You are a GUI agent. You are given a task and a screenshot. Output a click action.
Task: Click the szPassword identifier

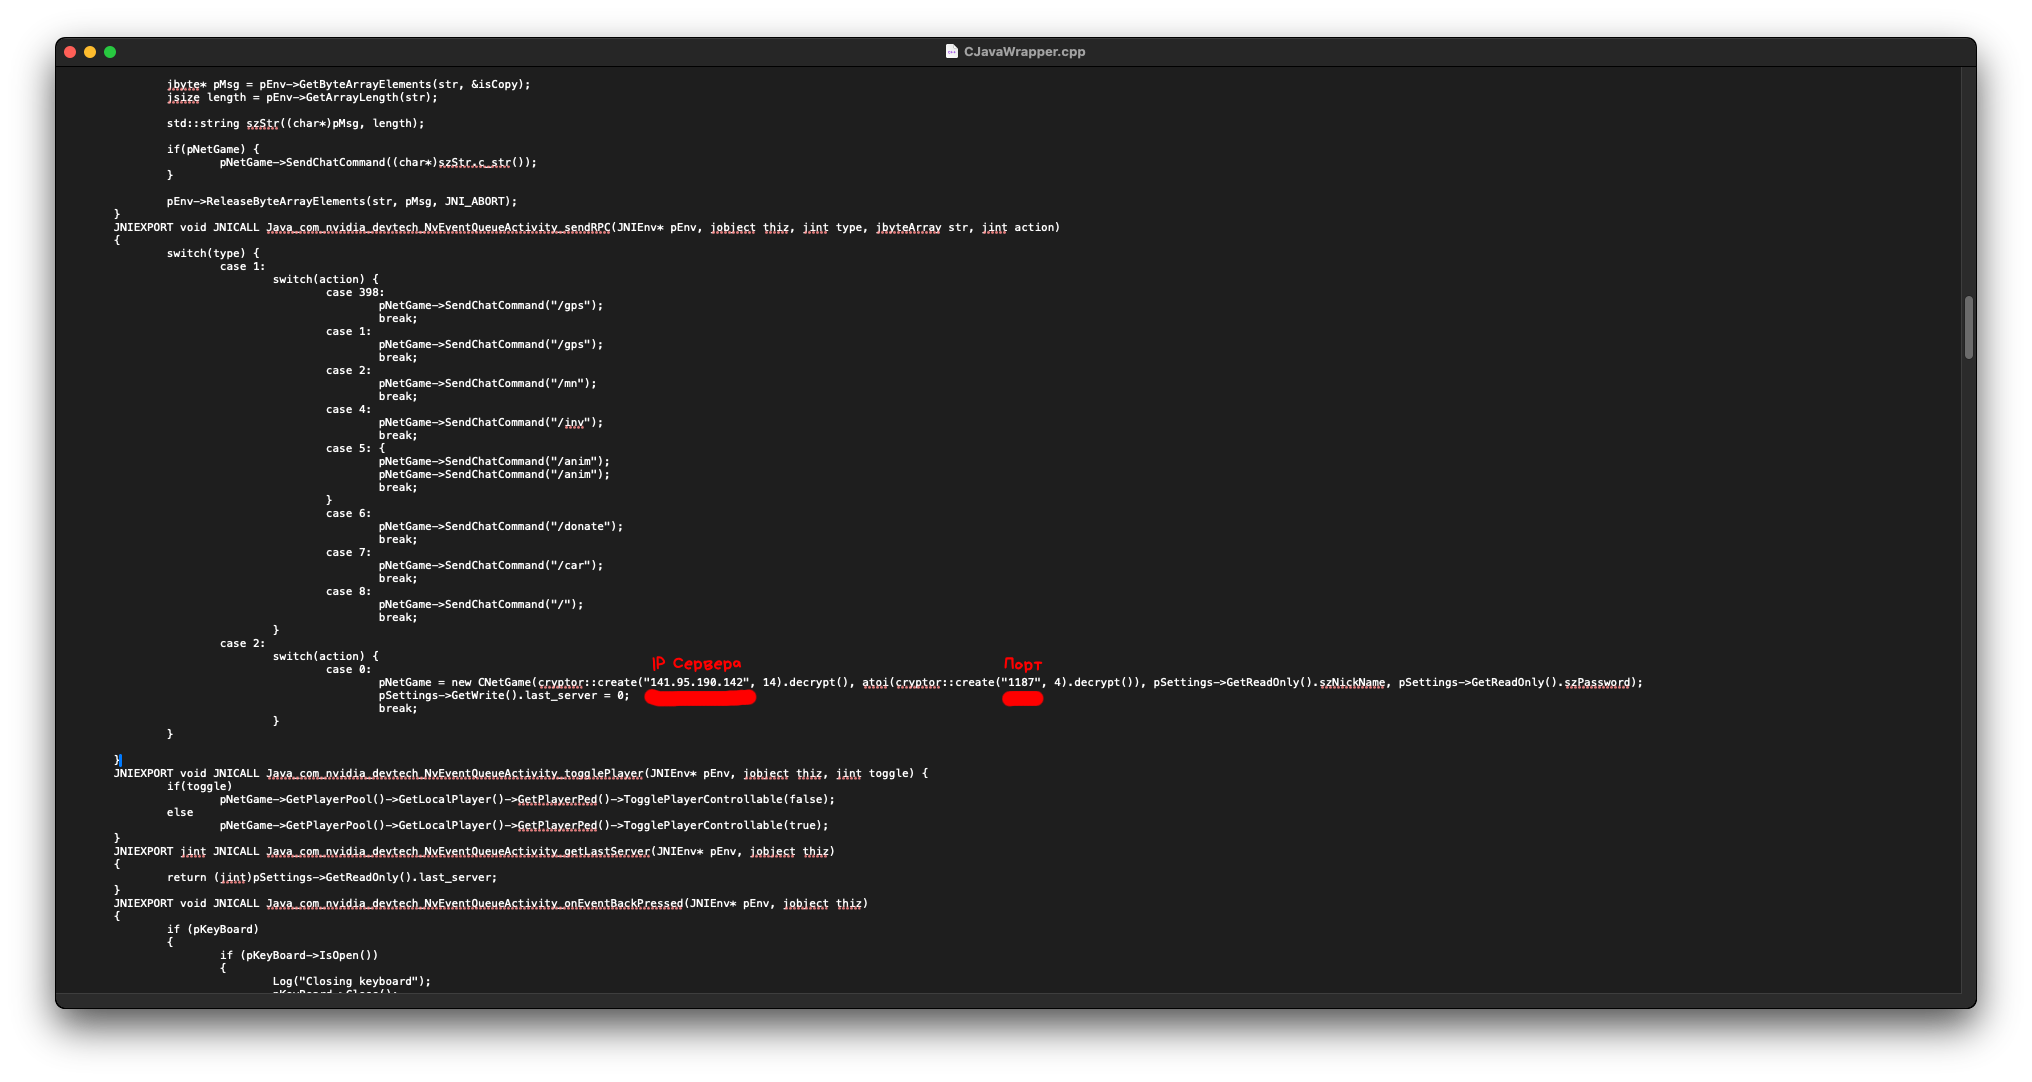pyautogui.click(x=1597, y=682)
